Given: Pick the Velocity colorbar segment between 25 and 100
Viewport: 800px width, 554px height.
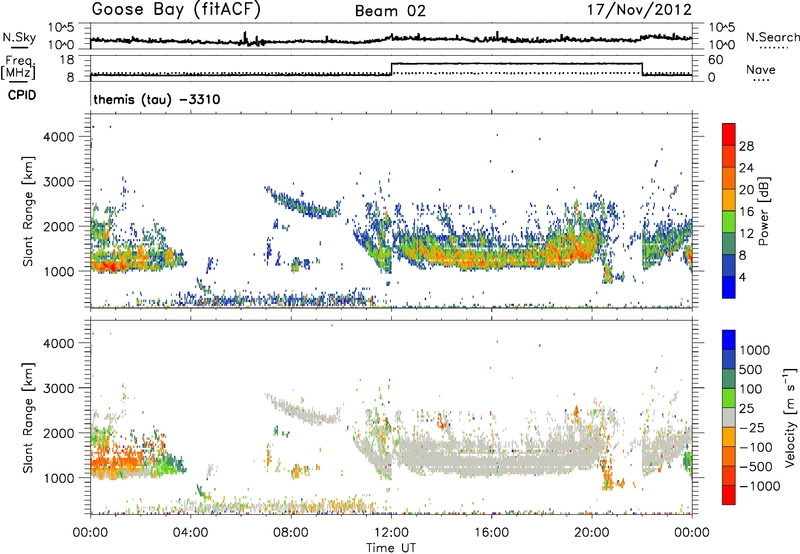Looking at the screenshot, I should click(729, 398).
